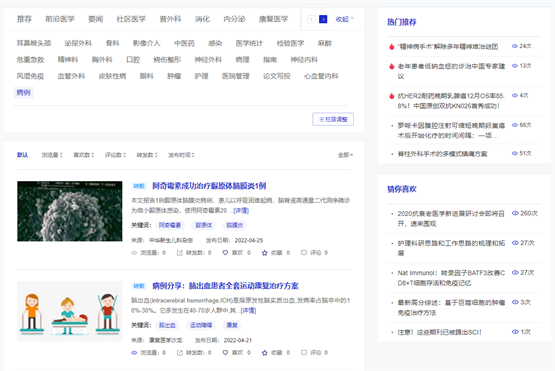Click the heart like icon on first article
This screenshot has width=555, height=371.
point(225,253)
